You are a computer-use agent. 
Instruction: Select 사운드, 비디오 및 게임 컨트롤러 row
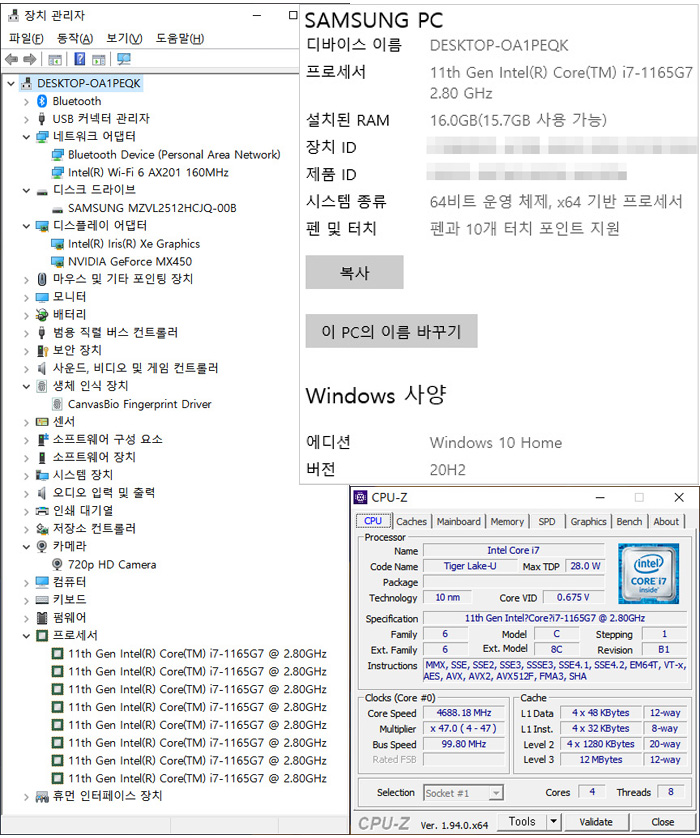point(135,368)
